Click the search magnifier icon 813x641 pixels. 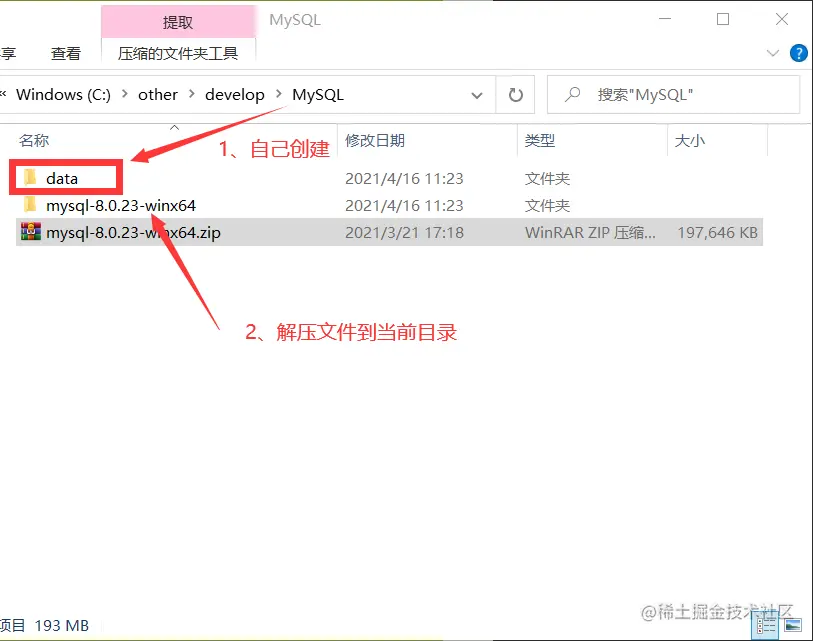(572, 94)
